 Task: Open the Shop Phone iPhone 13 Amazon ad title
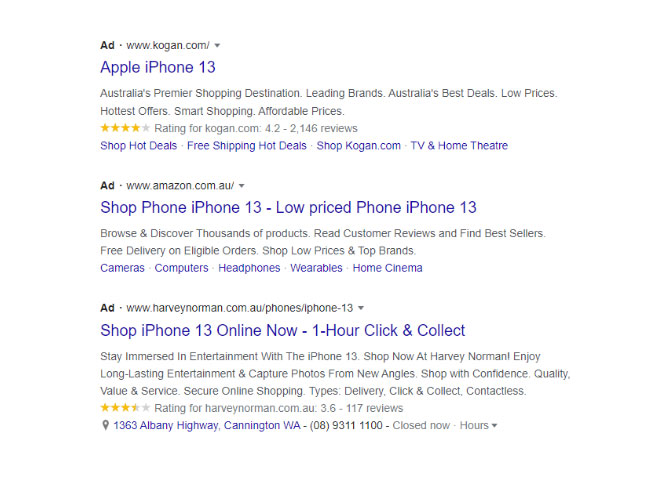click(288, 208)
